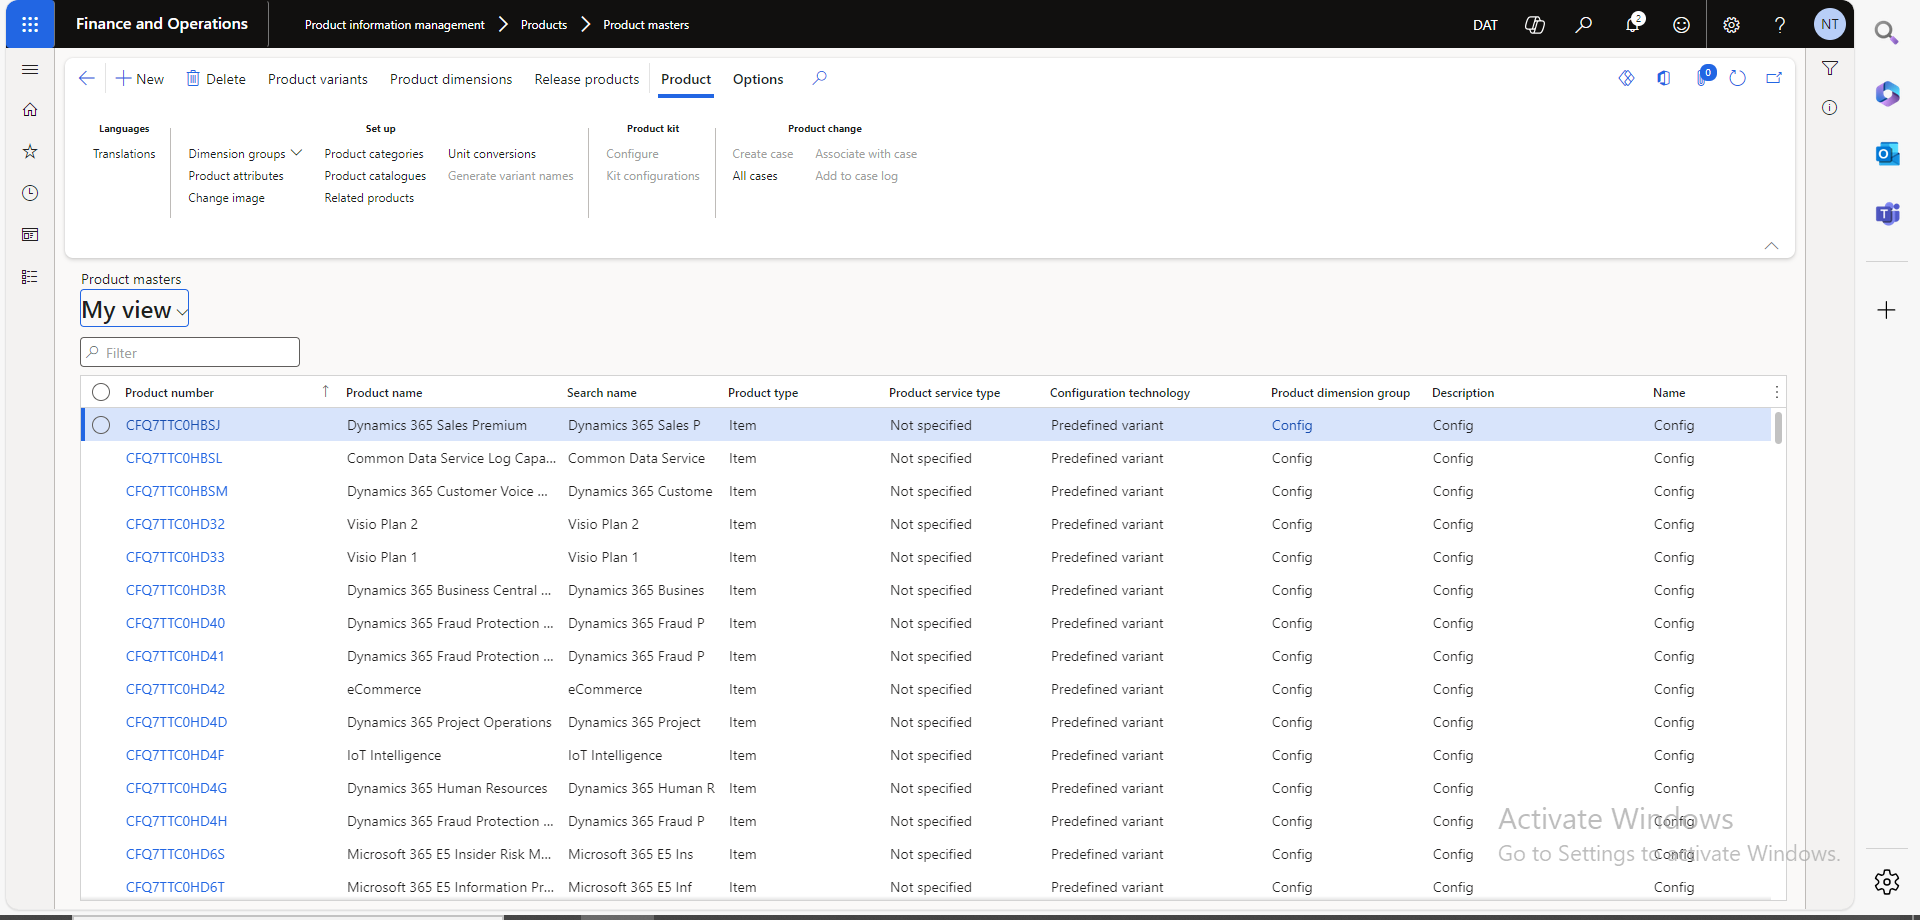1920x920 pixels.
Task: Click the New button
Action: tap(139, 79)
